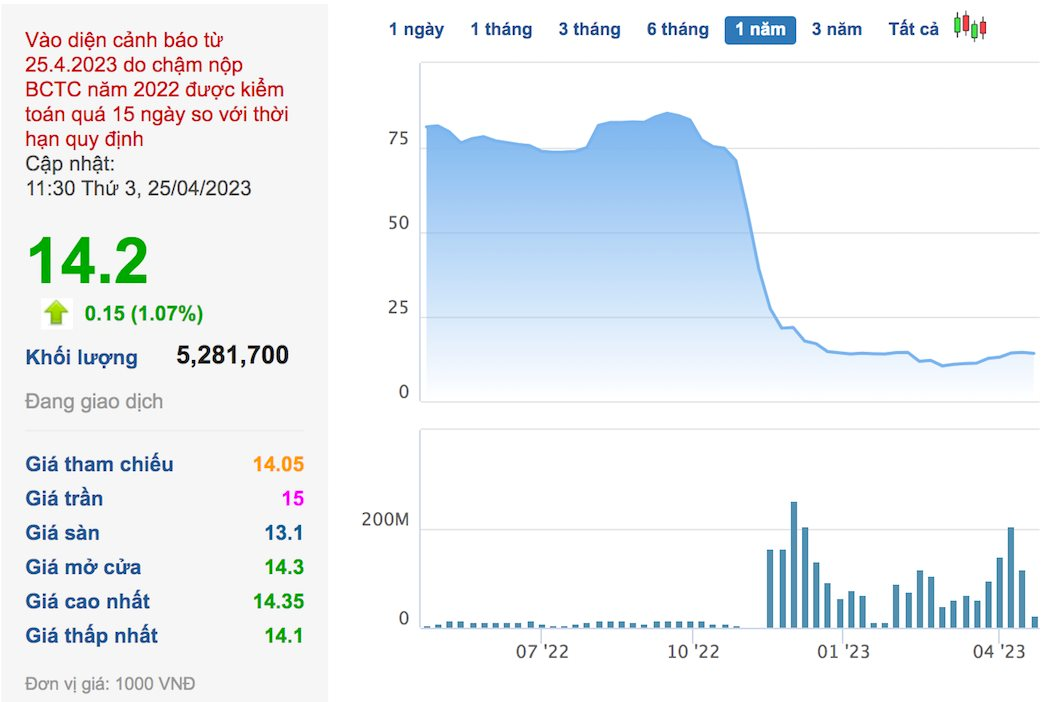Select the 'Giá trần' label
The height and width of the screenshot is (702, 1048).
coord(64,498)
